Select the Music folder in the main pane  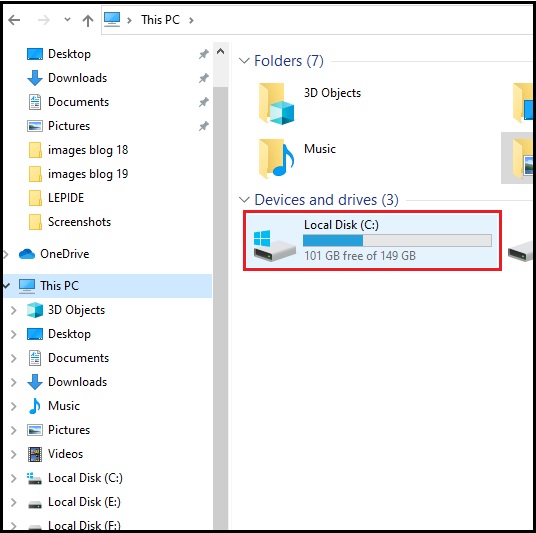297,159
